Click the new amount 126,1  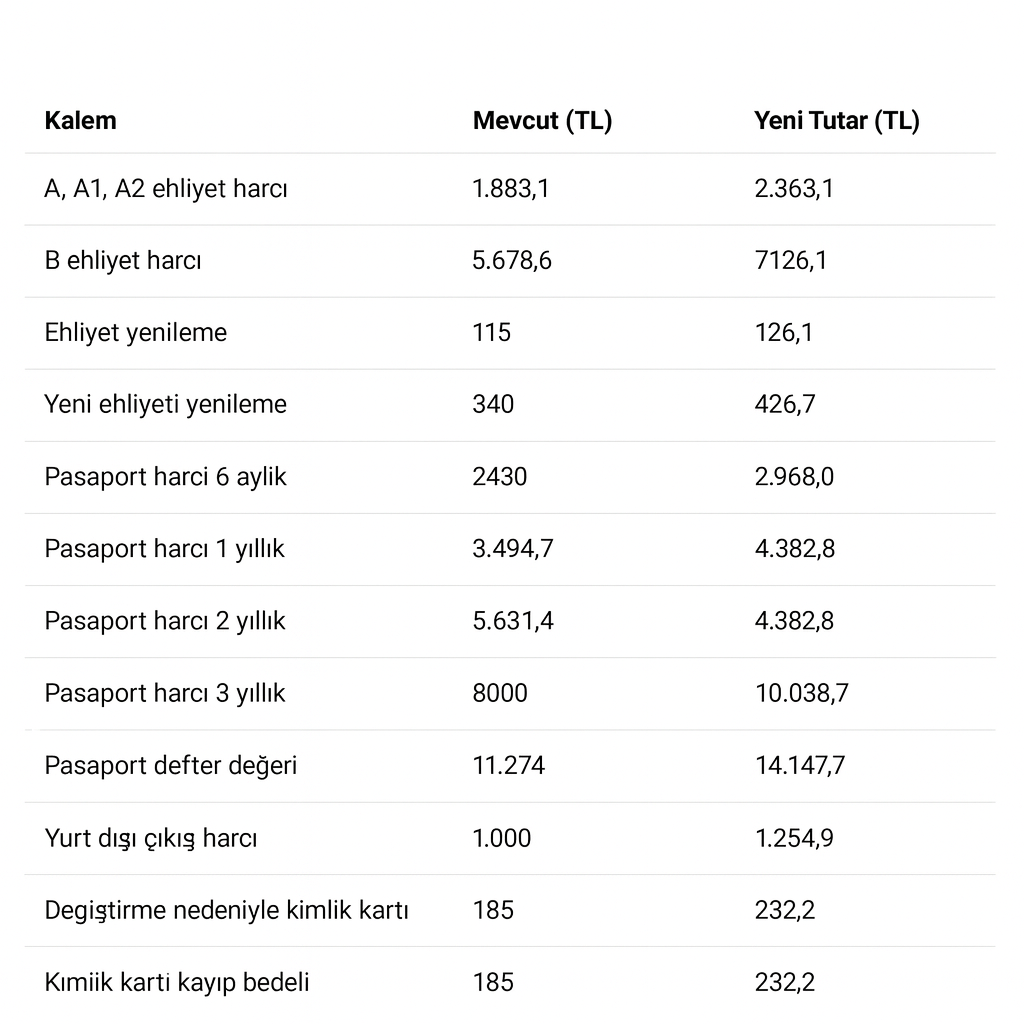tap(784, 333)
